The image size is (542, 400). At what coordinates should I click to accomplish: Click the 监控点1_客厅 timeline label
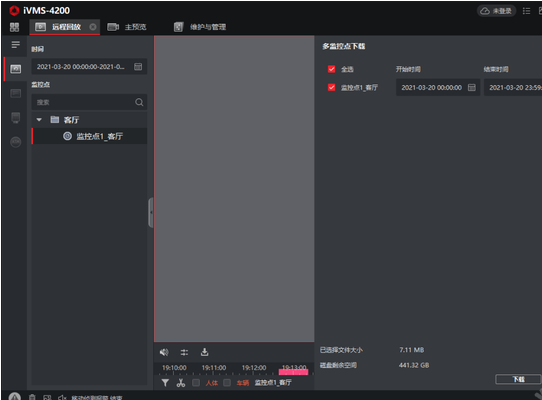pos(273,382)
